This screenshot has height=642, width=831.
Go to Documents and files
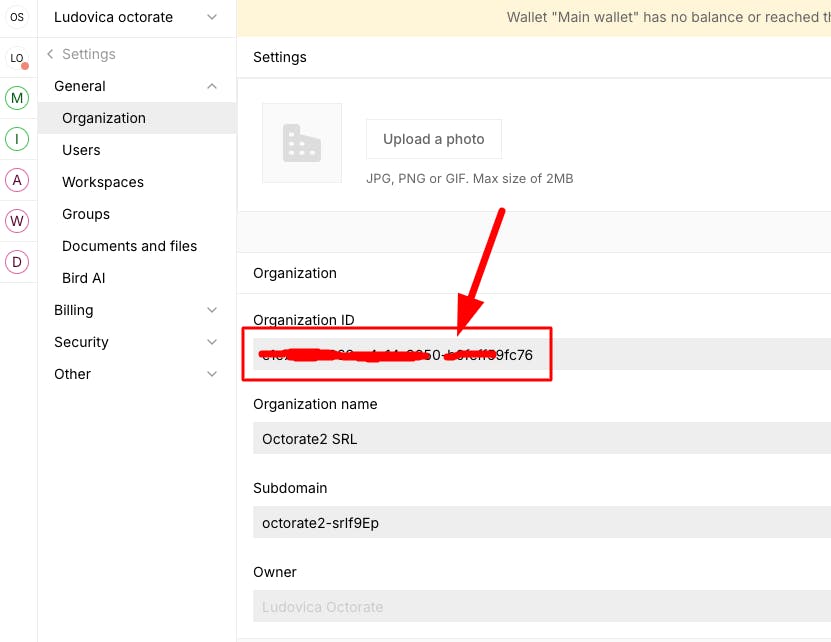tap(130, 246)
